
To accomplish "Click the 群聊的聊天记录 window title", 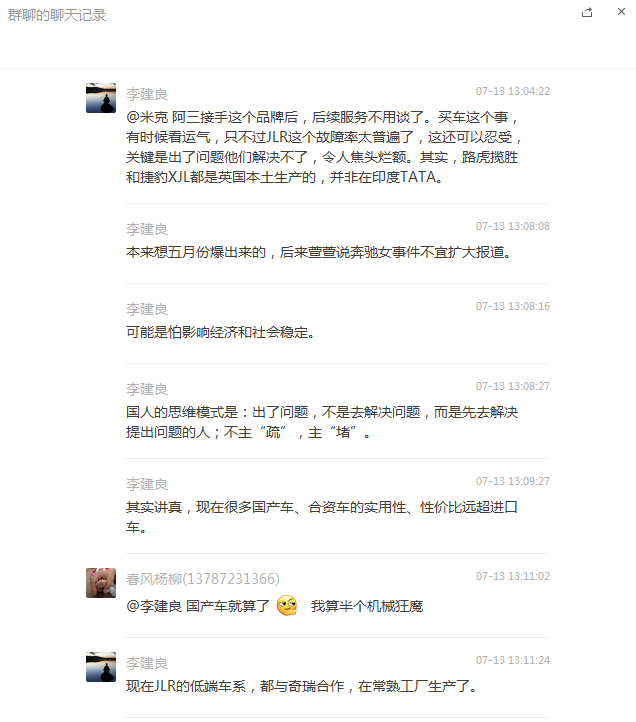I will point(57,15).
